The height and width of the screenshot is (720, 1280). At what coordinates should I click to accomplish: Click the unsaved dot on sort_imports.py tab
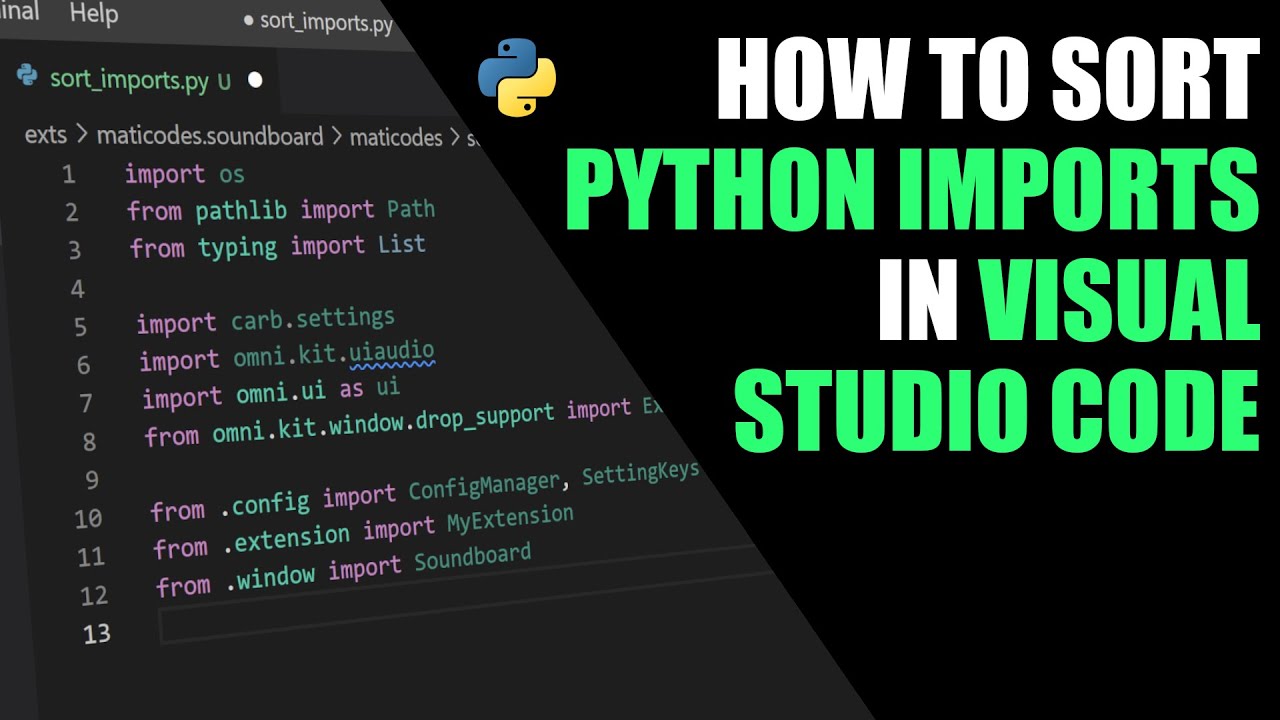[x=254, y=80]
